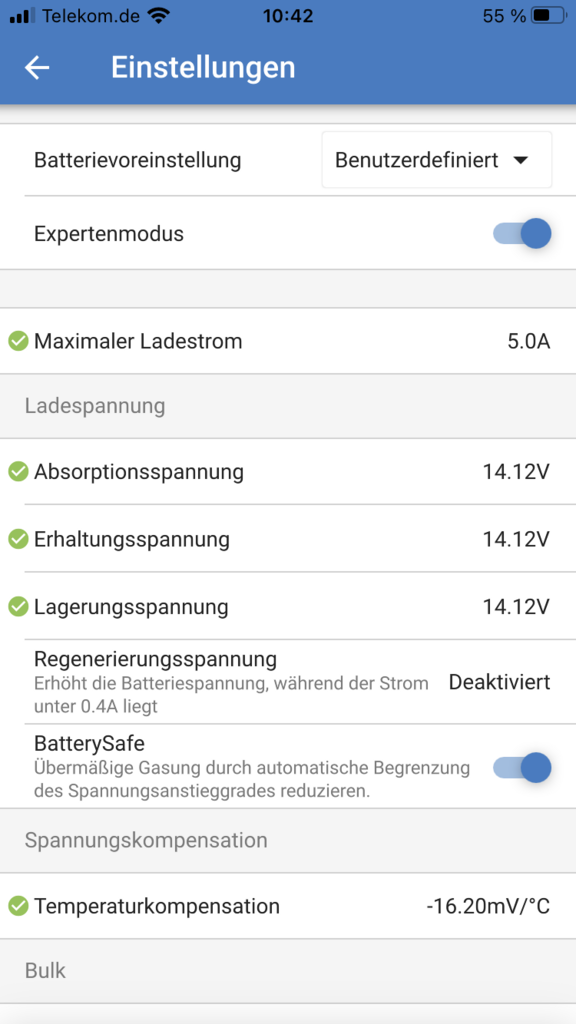This screenshot has height=1024, width=576.
Task: Click green check icon beside Erhaltungsspannung
Action: [18, 539]
